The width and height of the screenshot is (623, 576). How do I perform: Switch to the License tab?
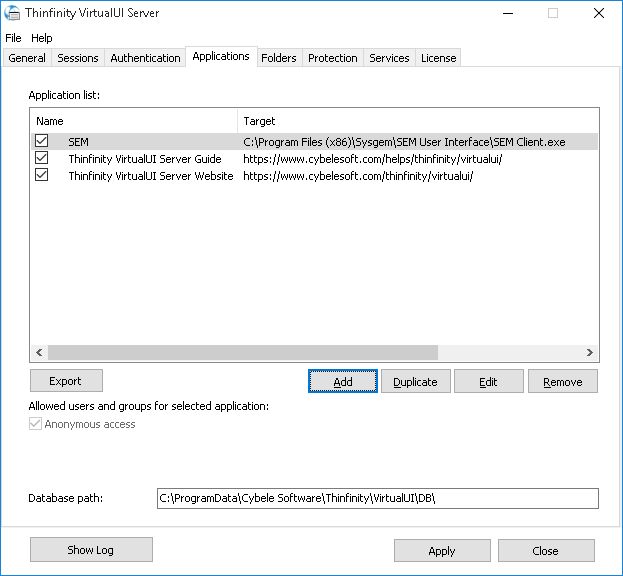pos(438,58)
